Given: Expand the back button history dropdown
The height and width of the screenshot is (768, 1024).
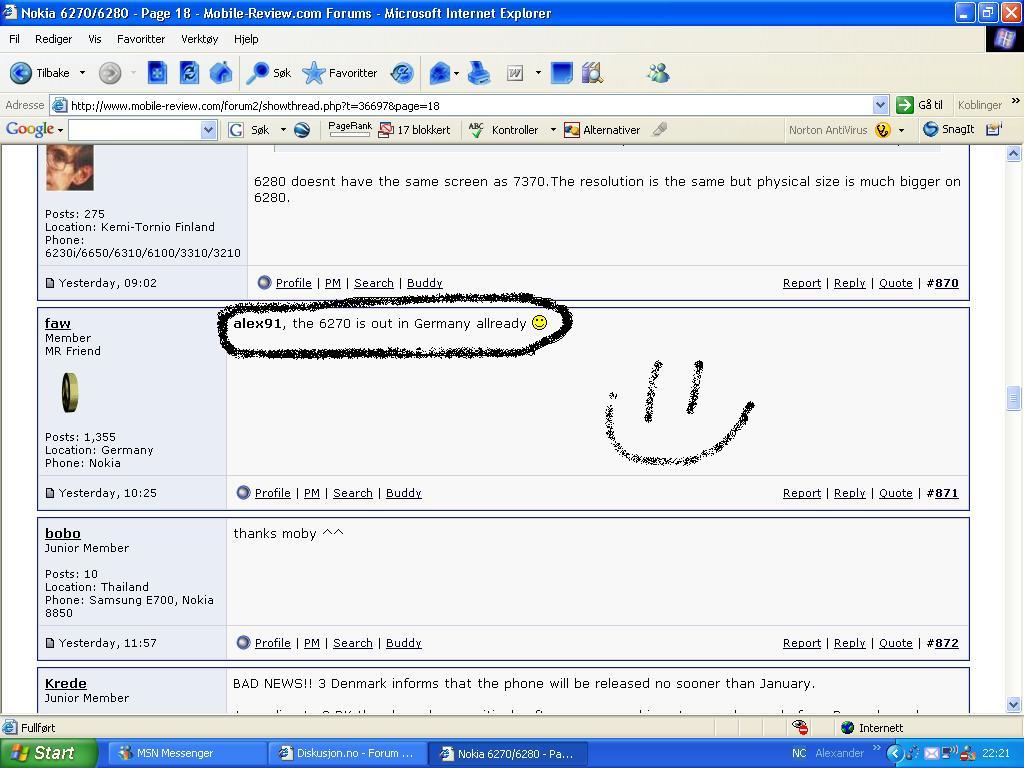Looking at the screenshot, I should [82, 73].
